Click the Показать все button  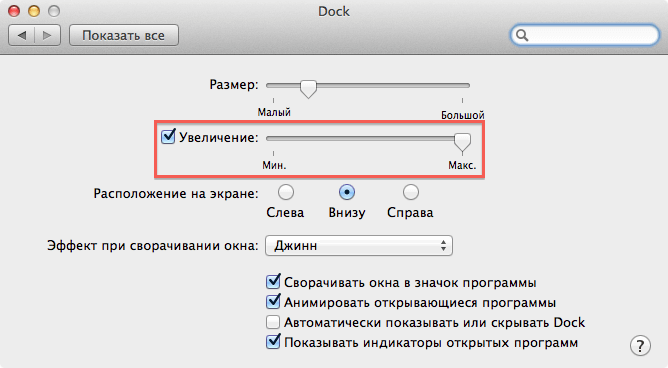124,35
